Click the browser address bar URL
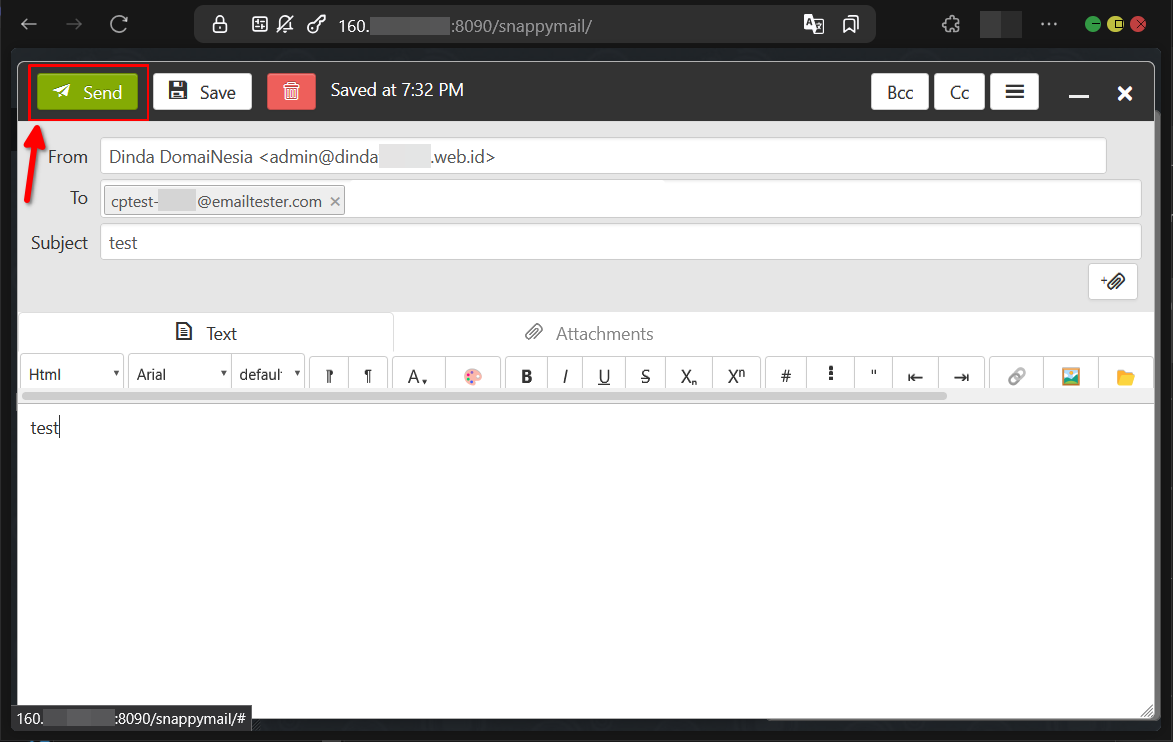This screenshot has height=742, width=1173. [465, 26]
